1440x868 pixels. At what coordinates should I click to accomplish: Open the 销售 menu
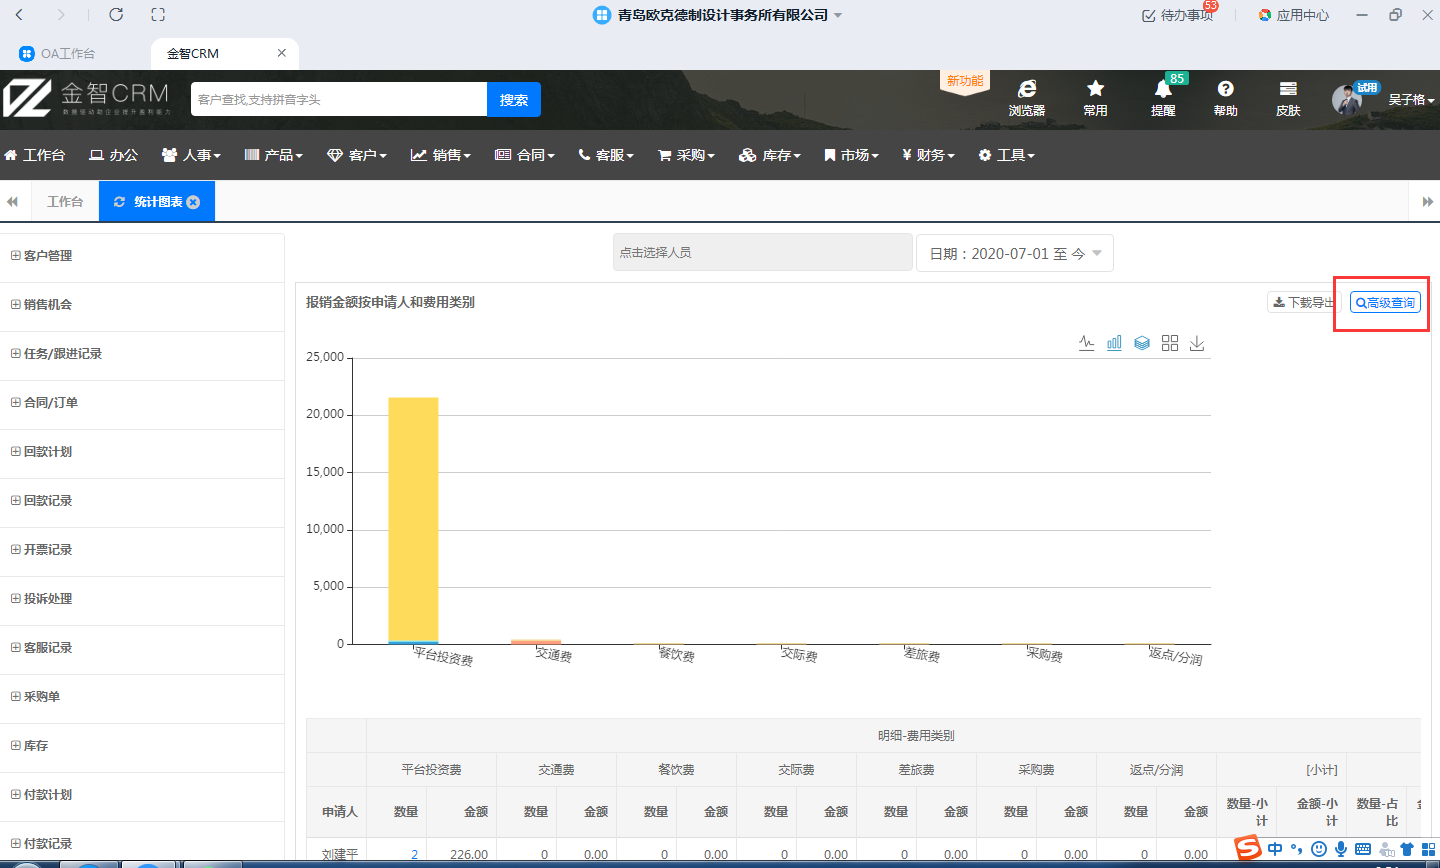[x=441, y=155]
